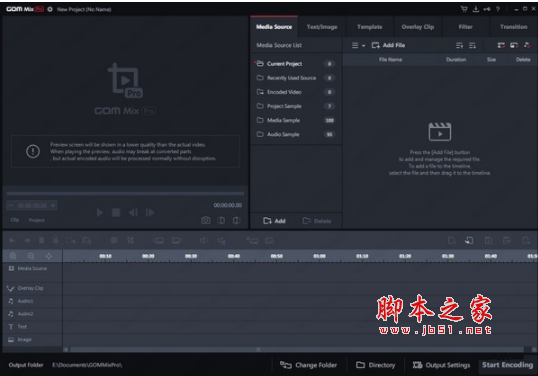Screen dimensions: 538x376
Task: Decrease timecode with the minus button
Action: (x=11, y=205)
